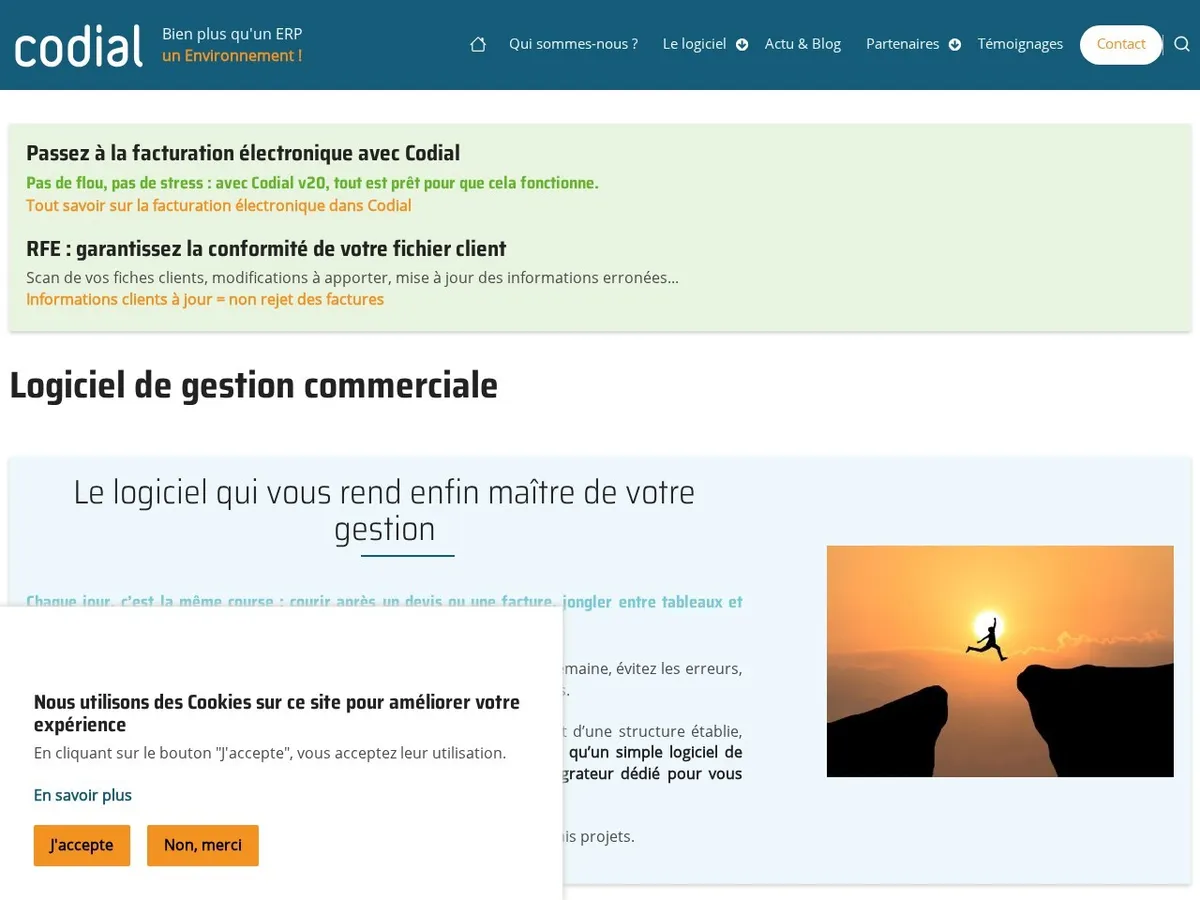Decline cookies with Non, merci button
The image size is (1200, 900).
click(203, 845)
